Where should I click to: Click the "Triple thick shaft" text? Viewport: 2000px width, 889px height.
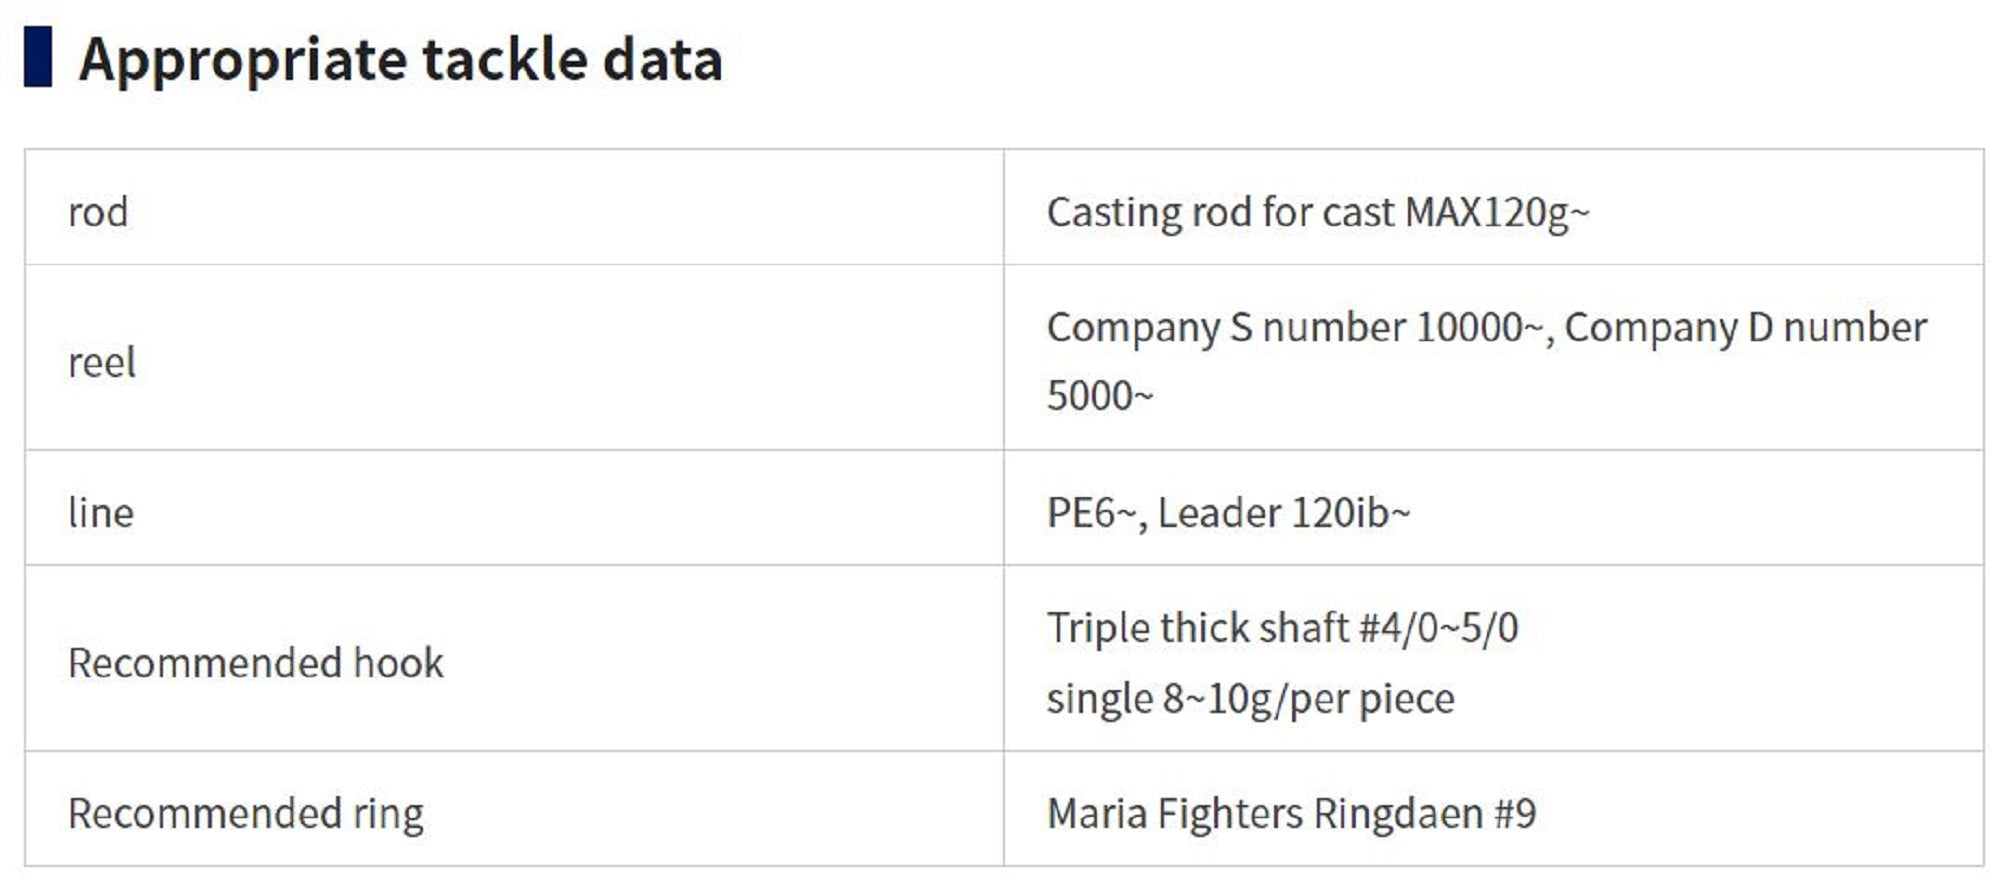(x=1197, y=628)
